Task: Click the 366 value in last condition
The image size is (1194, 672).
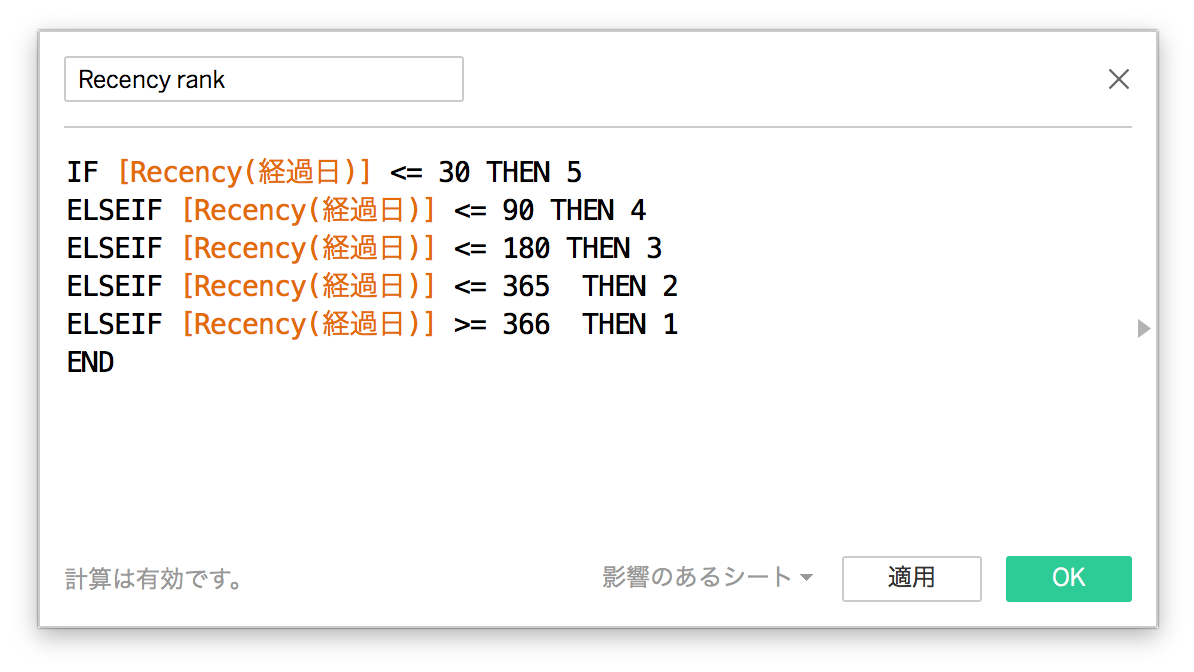Action: pyautogui.click(x=526, y=325)
